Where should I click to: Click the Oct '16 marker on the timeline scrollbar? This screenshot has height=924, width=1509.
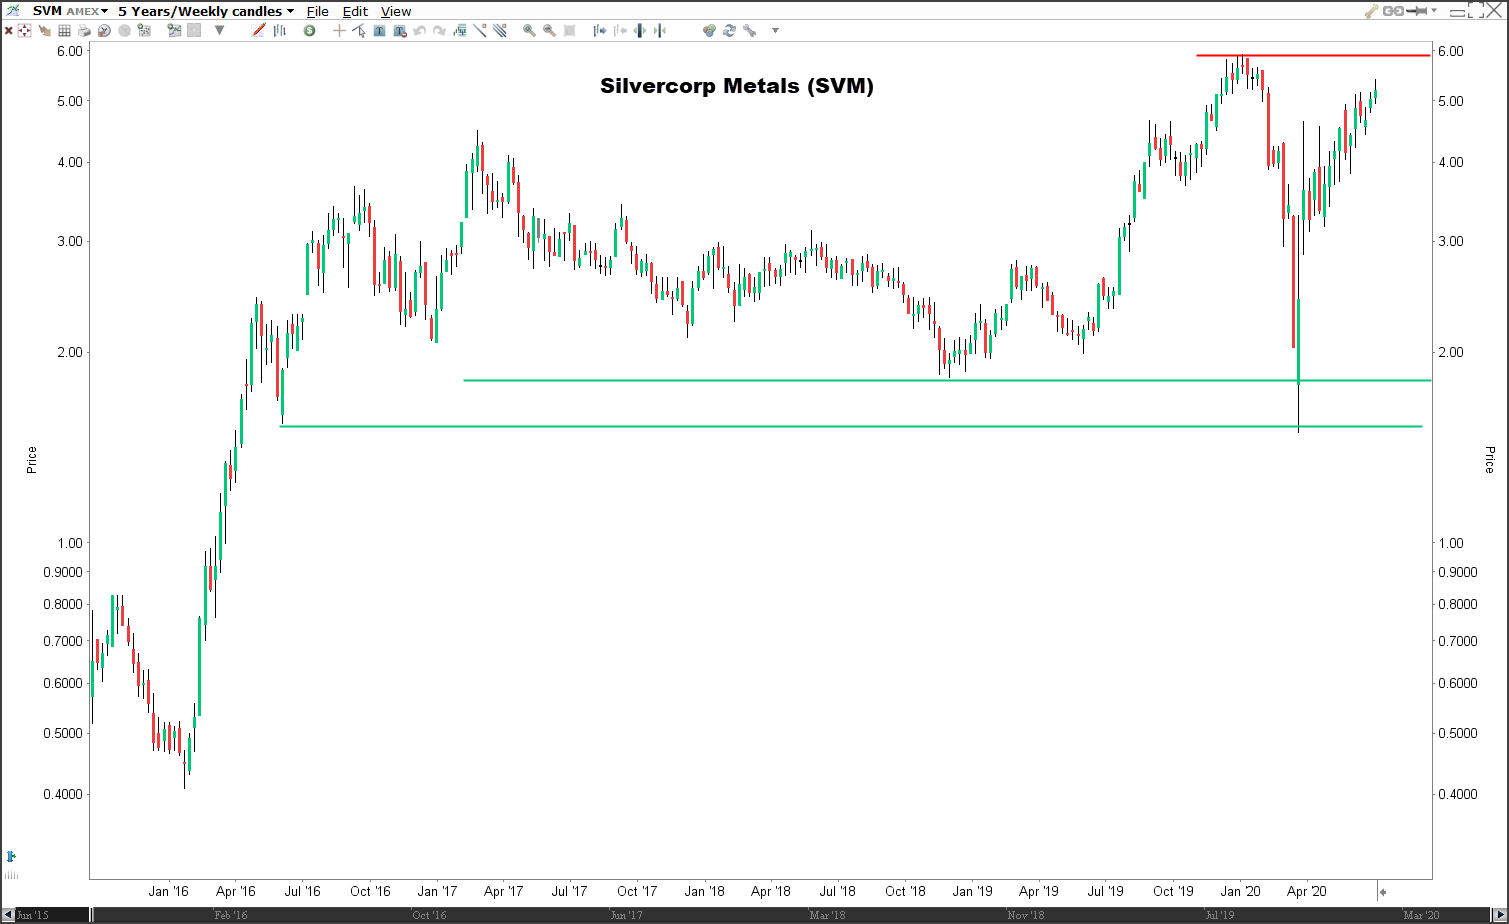click(x=429, y=915)
